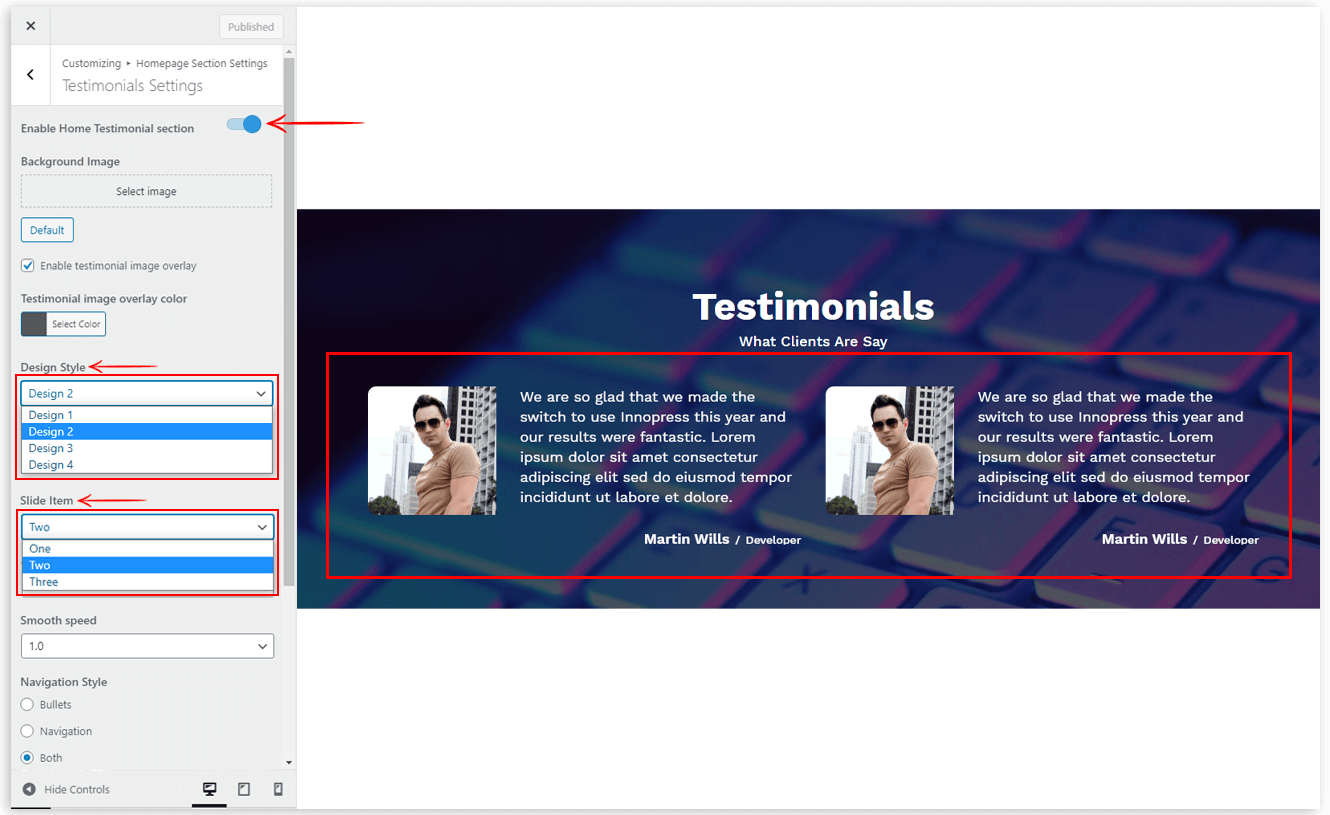Click the Default button
1330x815 pixels.
[x=47, y=230]
